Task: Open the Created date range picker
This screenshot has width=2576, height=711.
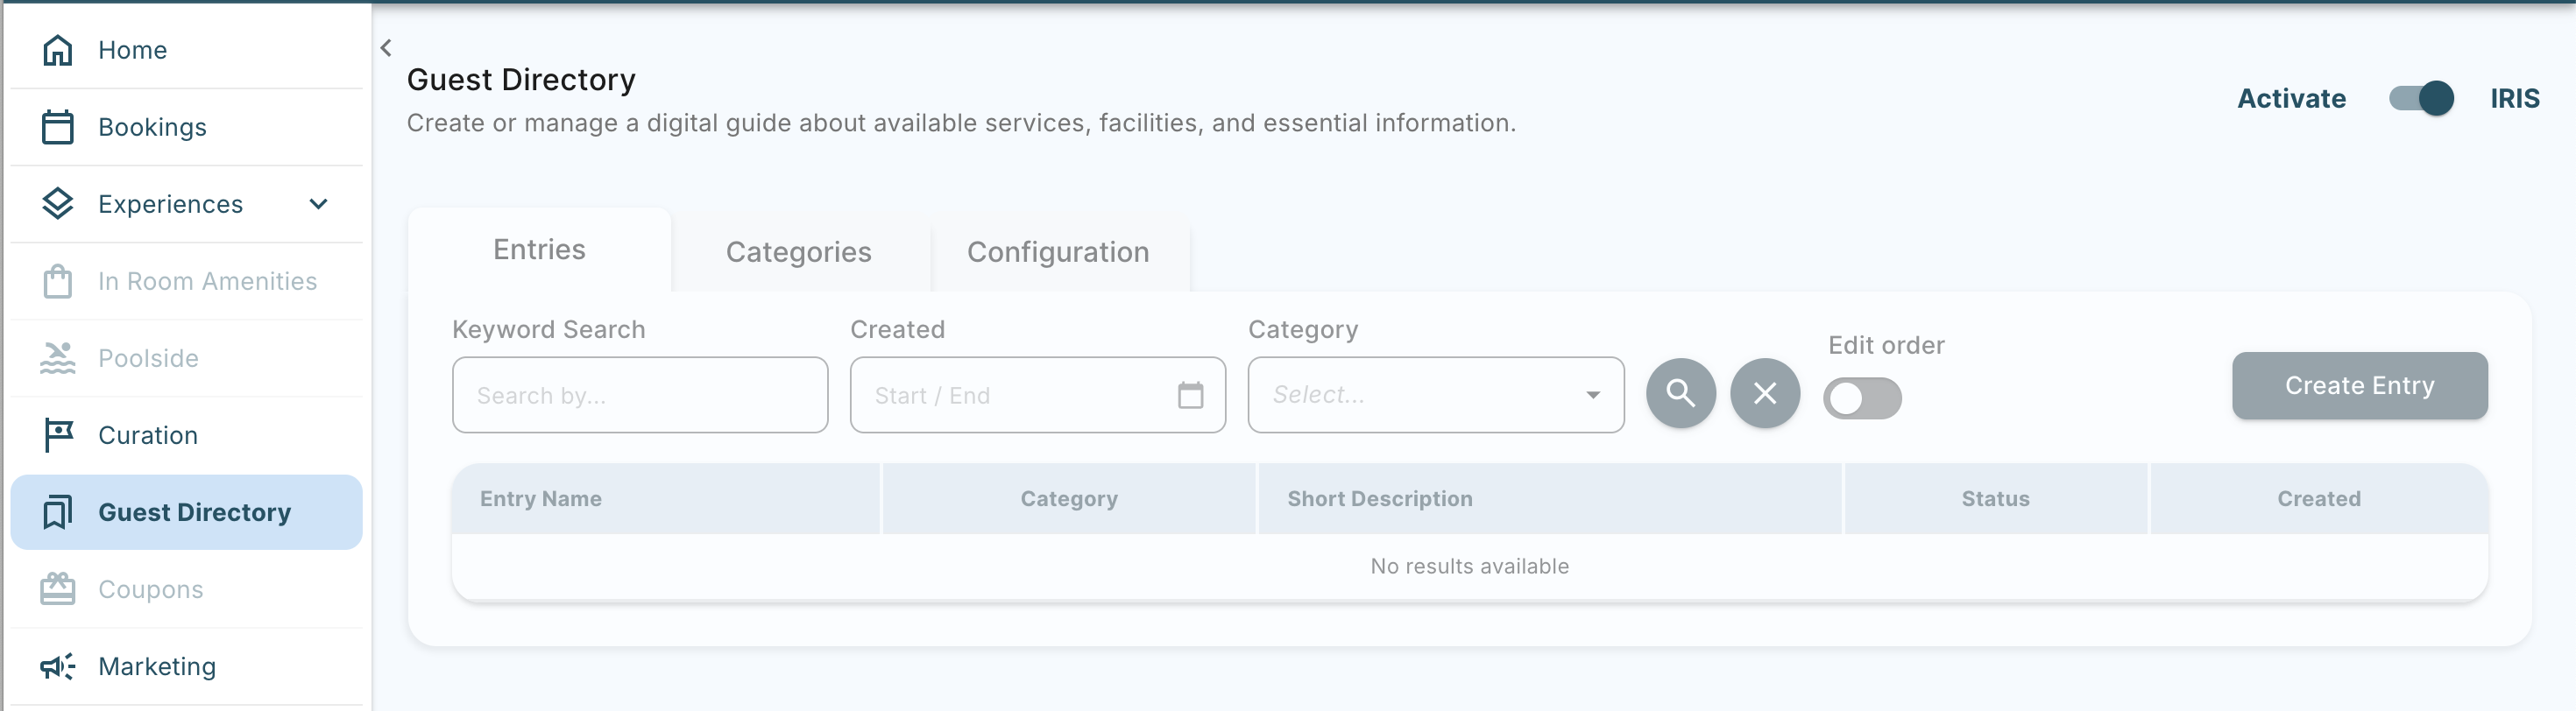Action: pos(1037,395)
